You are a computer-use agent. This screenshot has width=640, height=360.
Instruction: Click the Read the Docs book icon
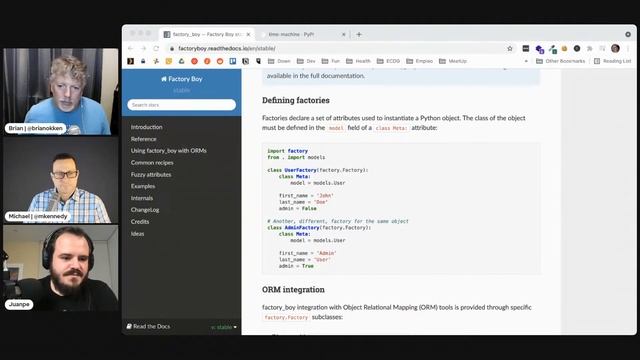click(x=129, y=326)
